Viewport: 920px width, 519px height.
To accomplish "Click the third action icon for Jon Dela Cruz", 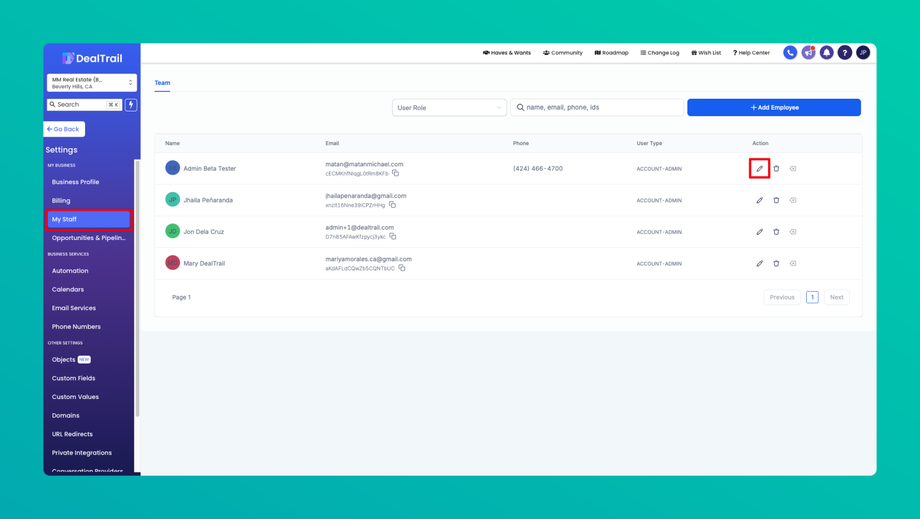I will [793, 232].
